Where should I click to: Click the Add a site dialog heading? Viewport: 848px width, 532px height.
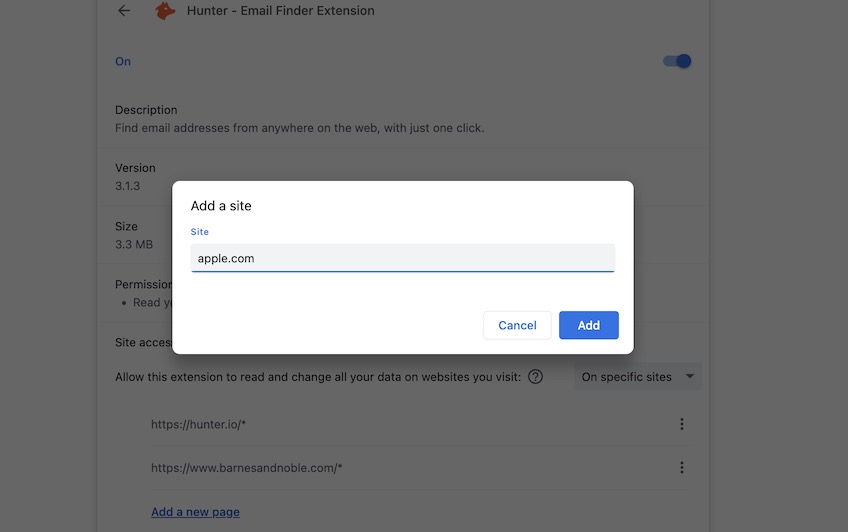click(221, 206)
